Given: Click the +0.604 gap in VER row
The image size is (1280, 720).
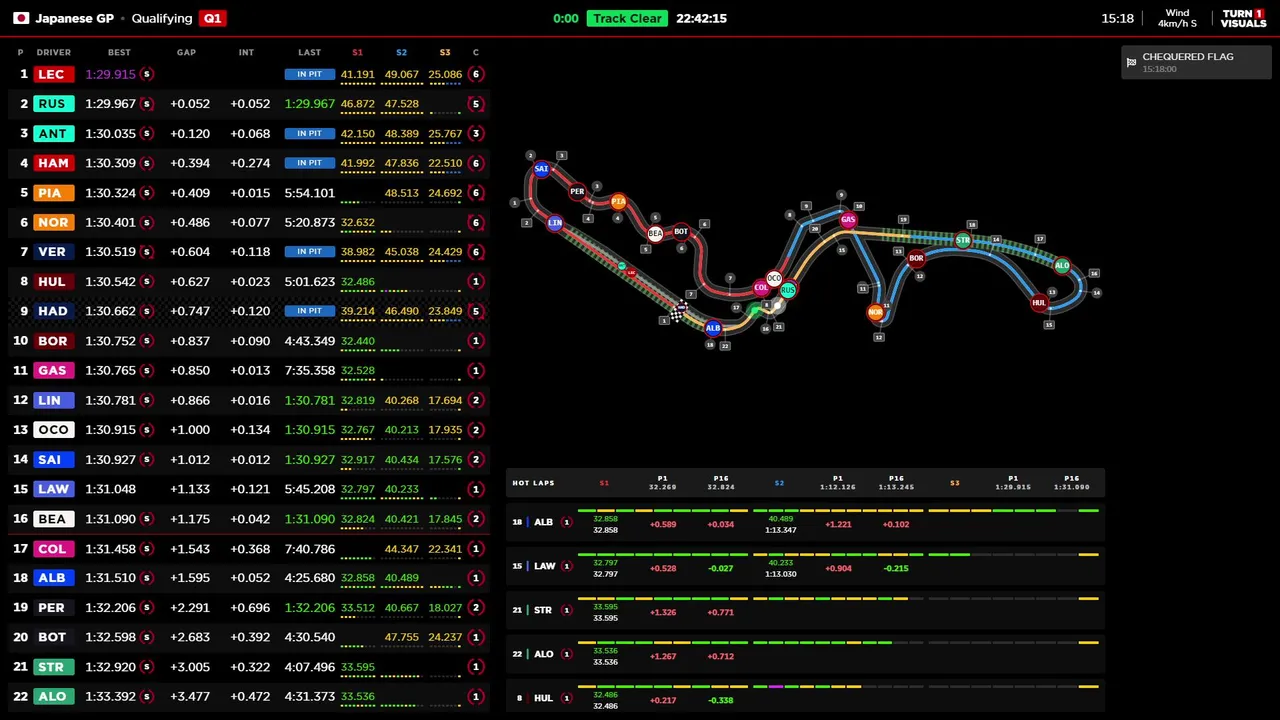Looking at the screenshot, I should [x=190, y=252].
